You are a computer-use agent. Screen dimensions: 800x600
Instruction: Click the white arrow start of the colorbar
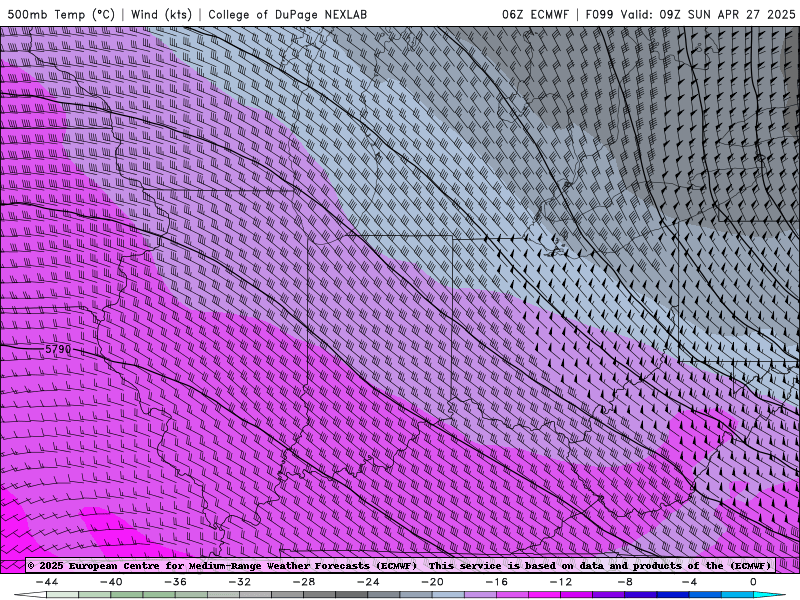pyautogui.click(x=30, y=595)
